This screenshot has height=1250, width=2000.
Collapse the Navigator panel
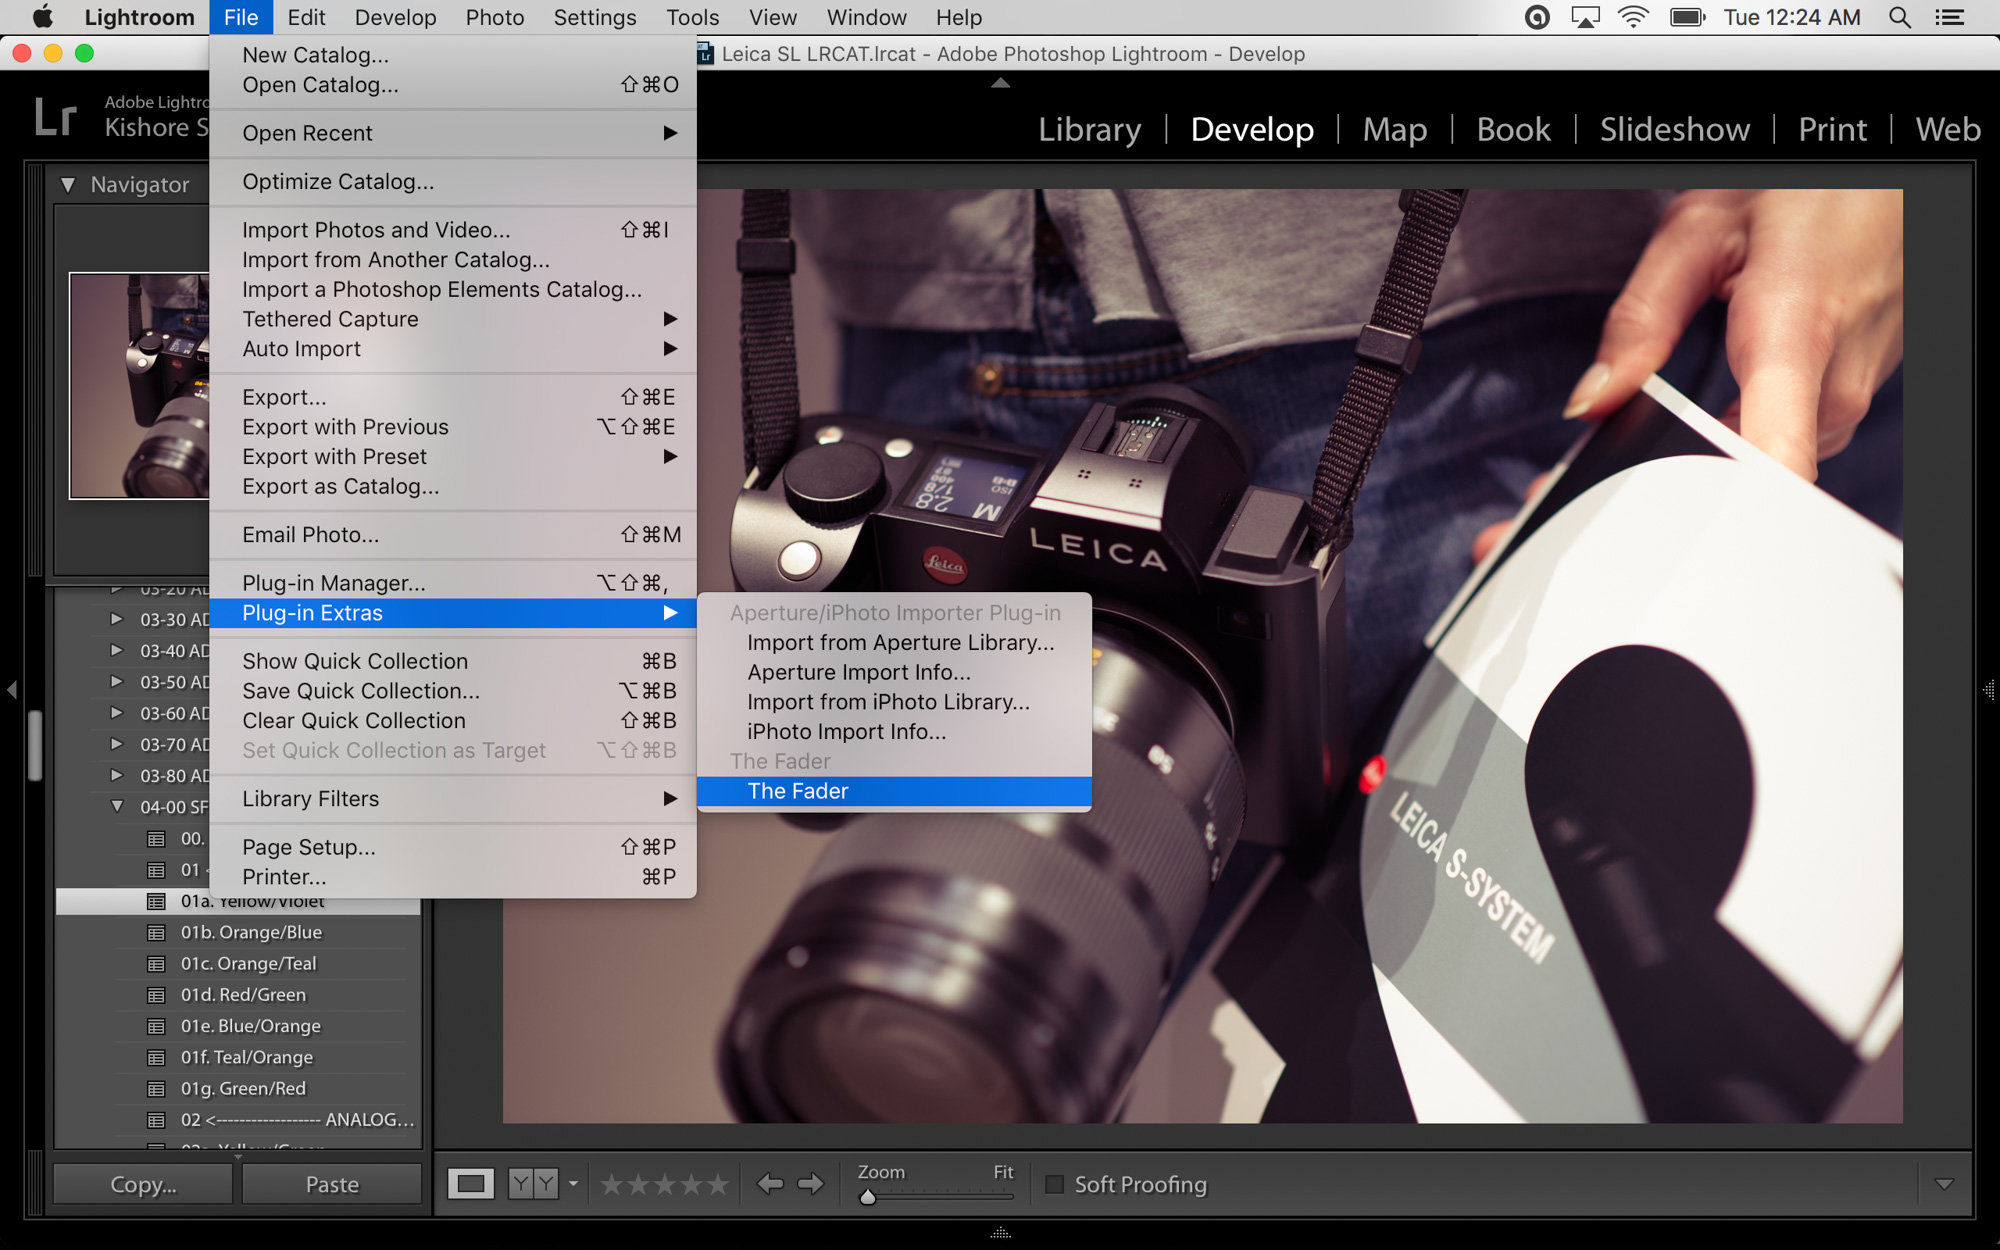click(68, 184)
